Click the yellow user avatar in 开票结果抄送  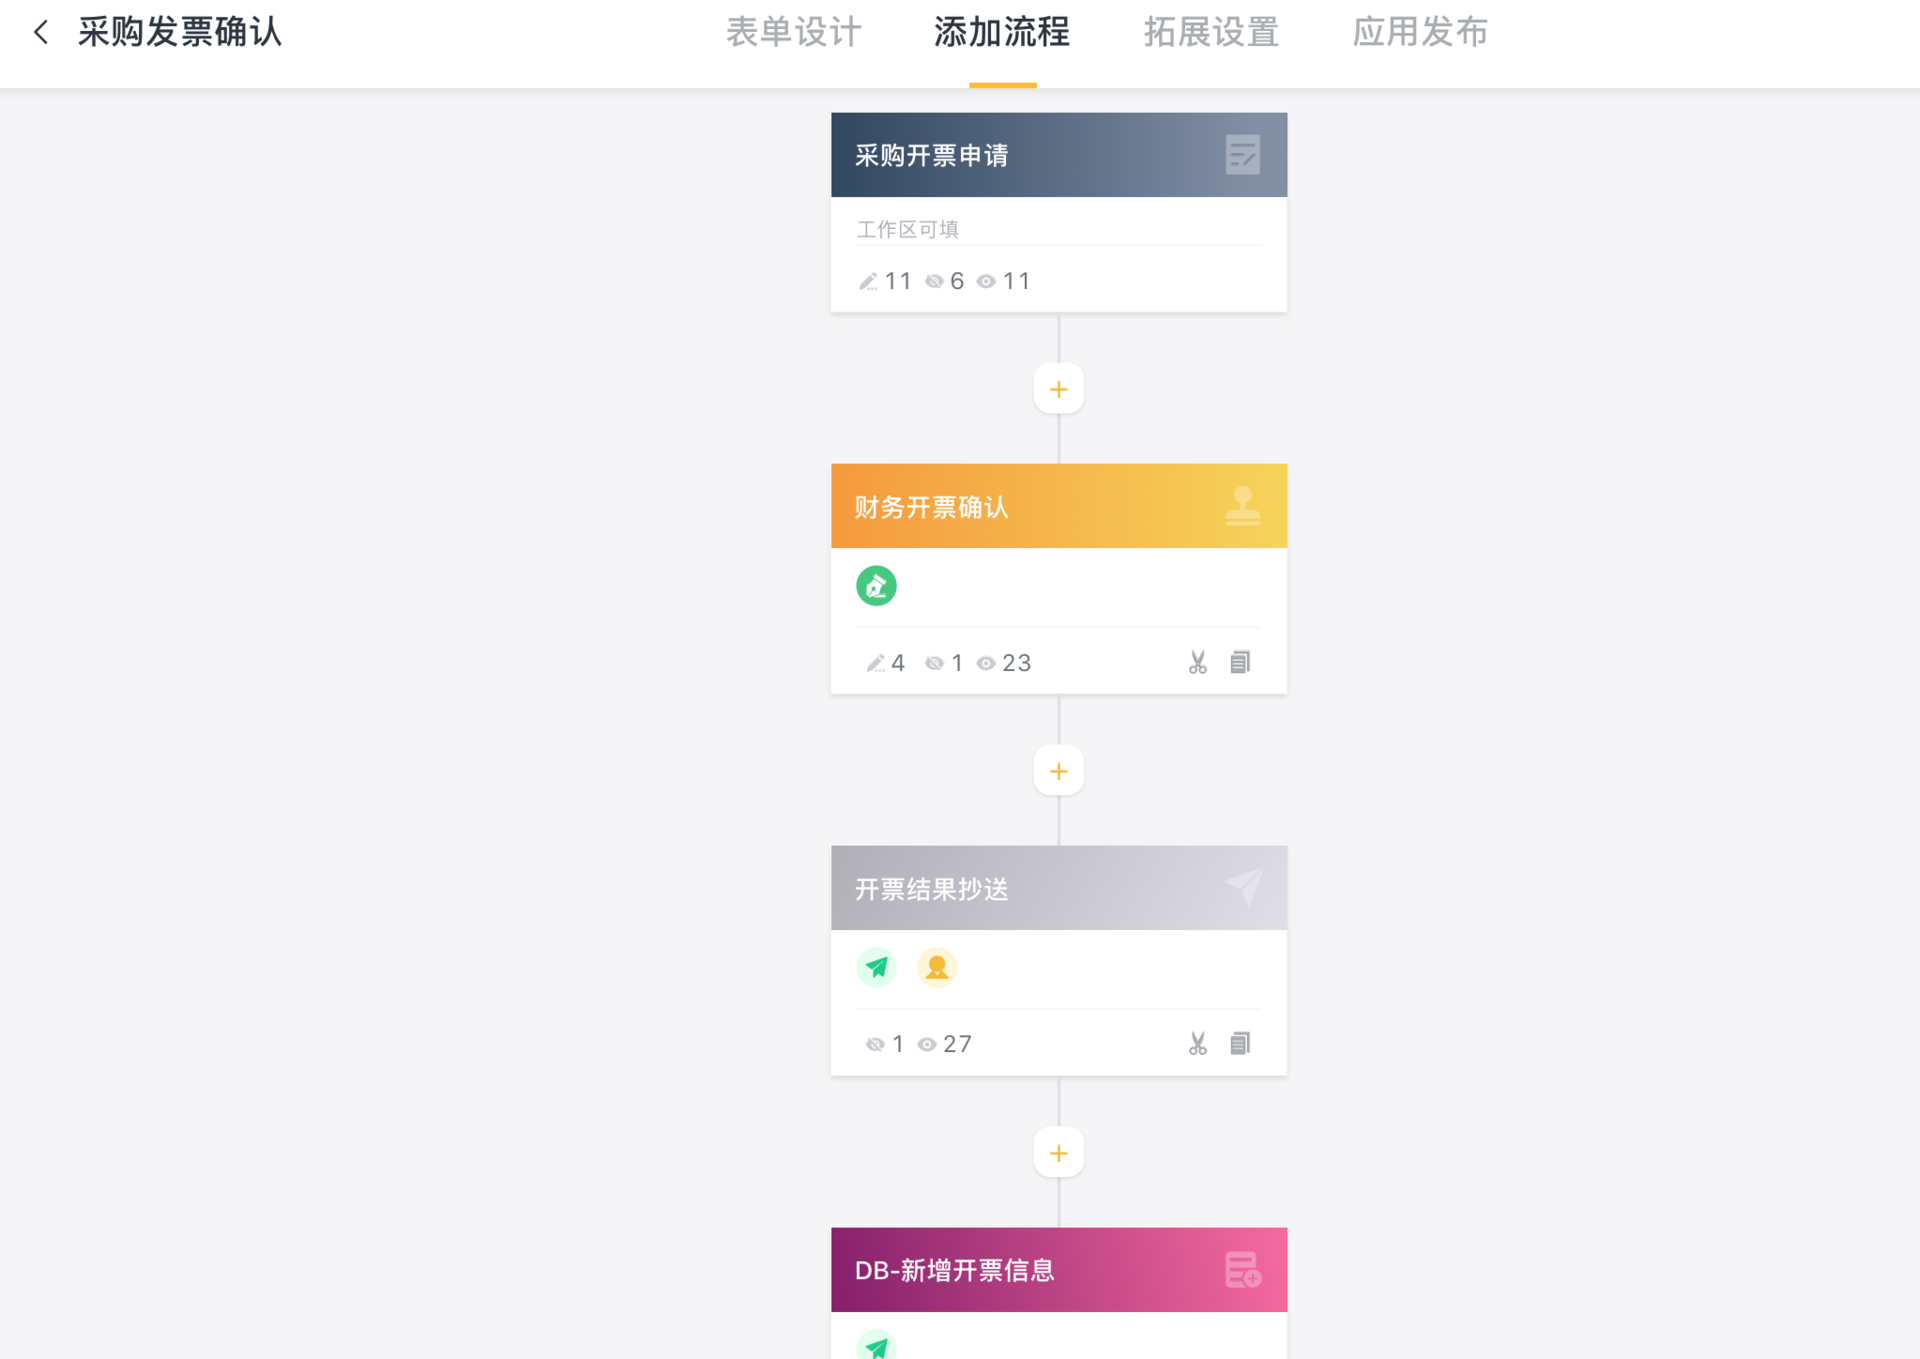pos(937,967)
